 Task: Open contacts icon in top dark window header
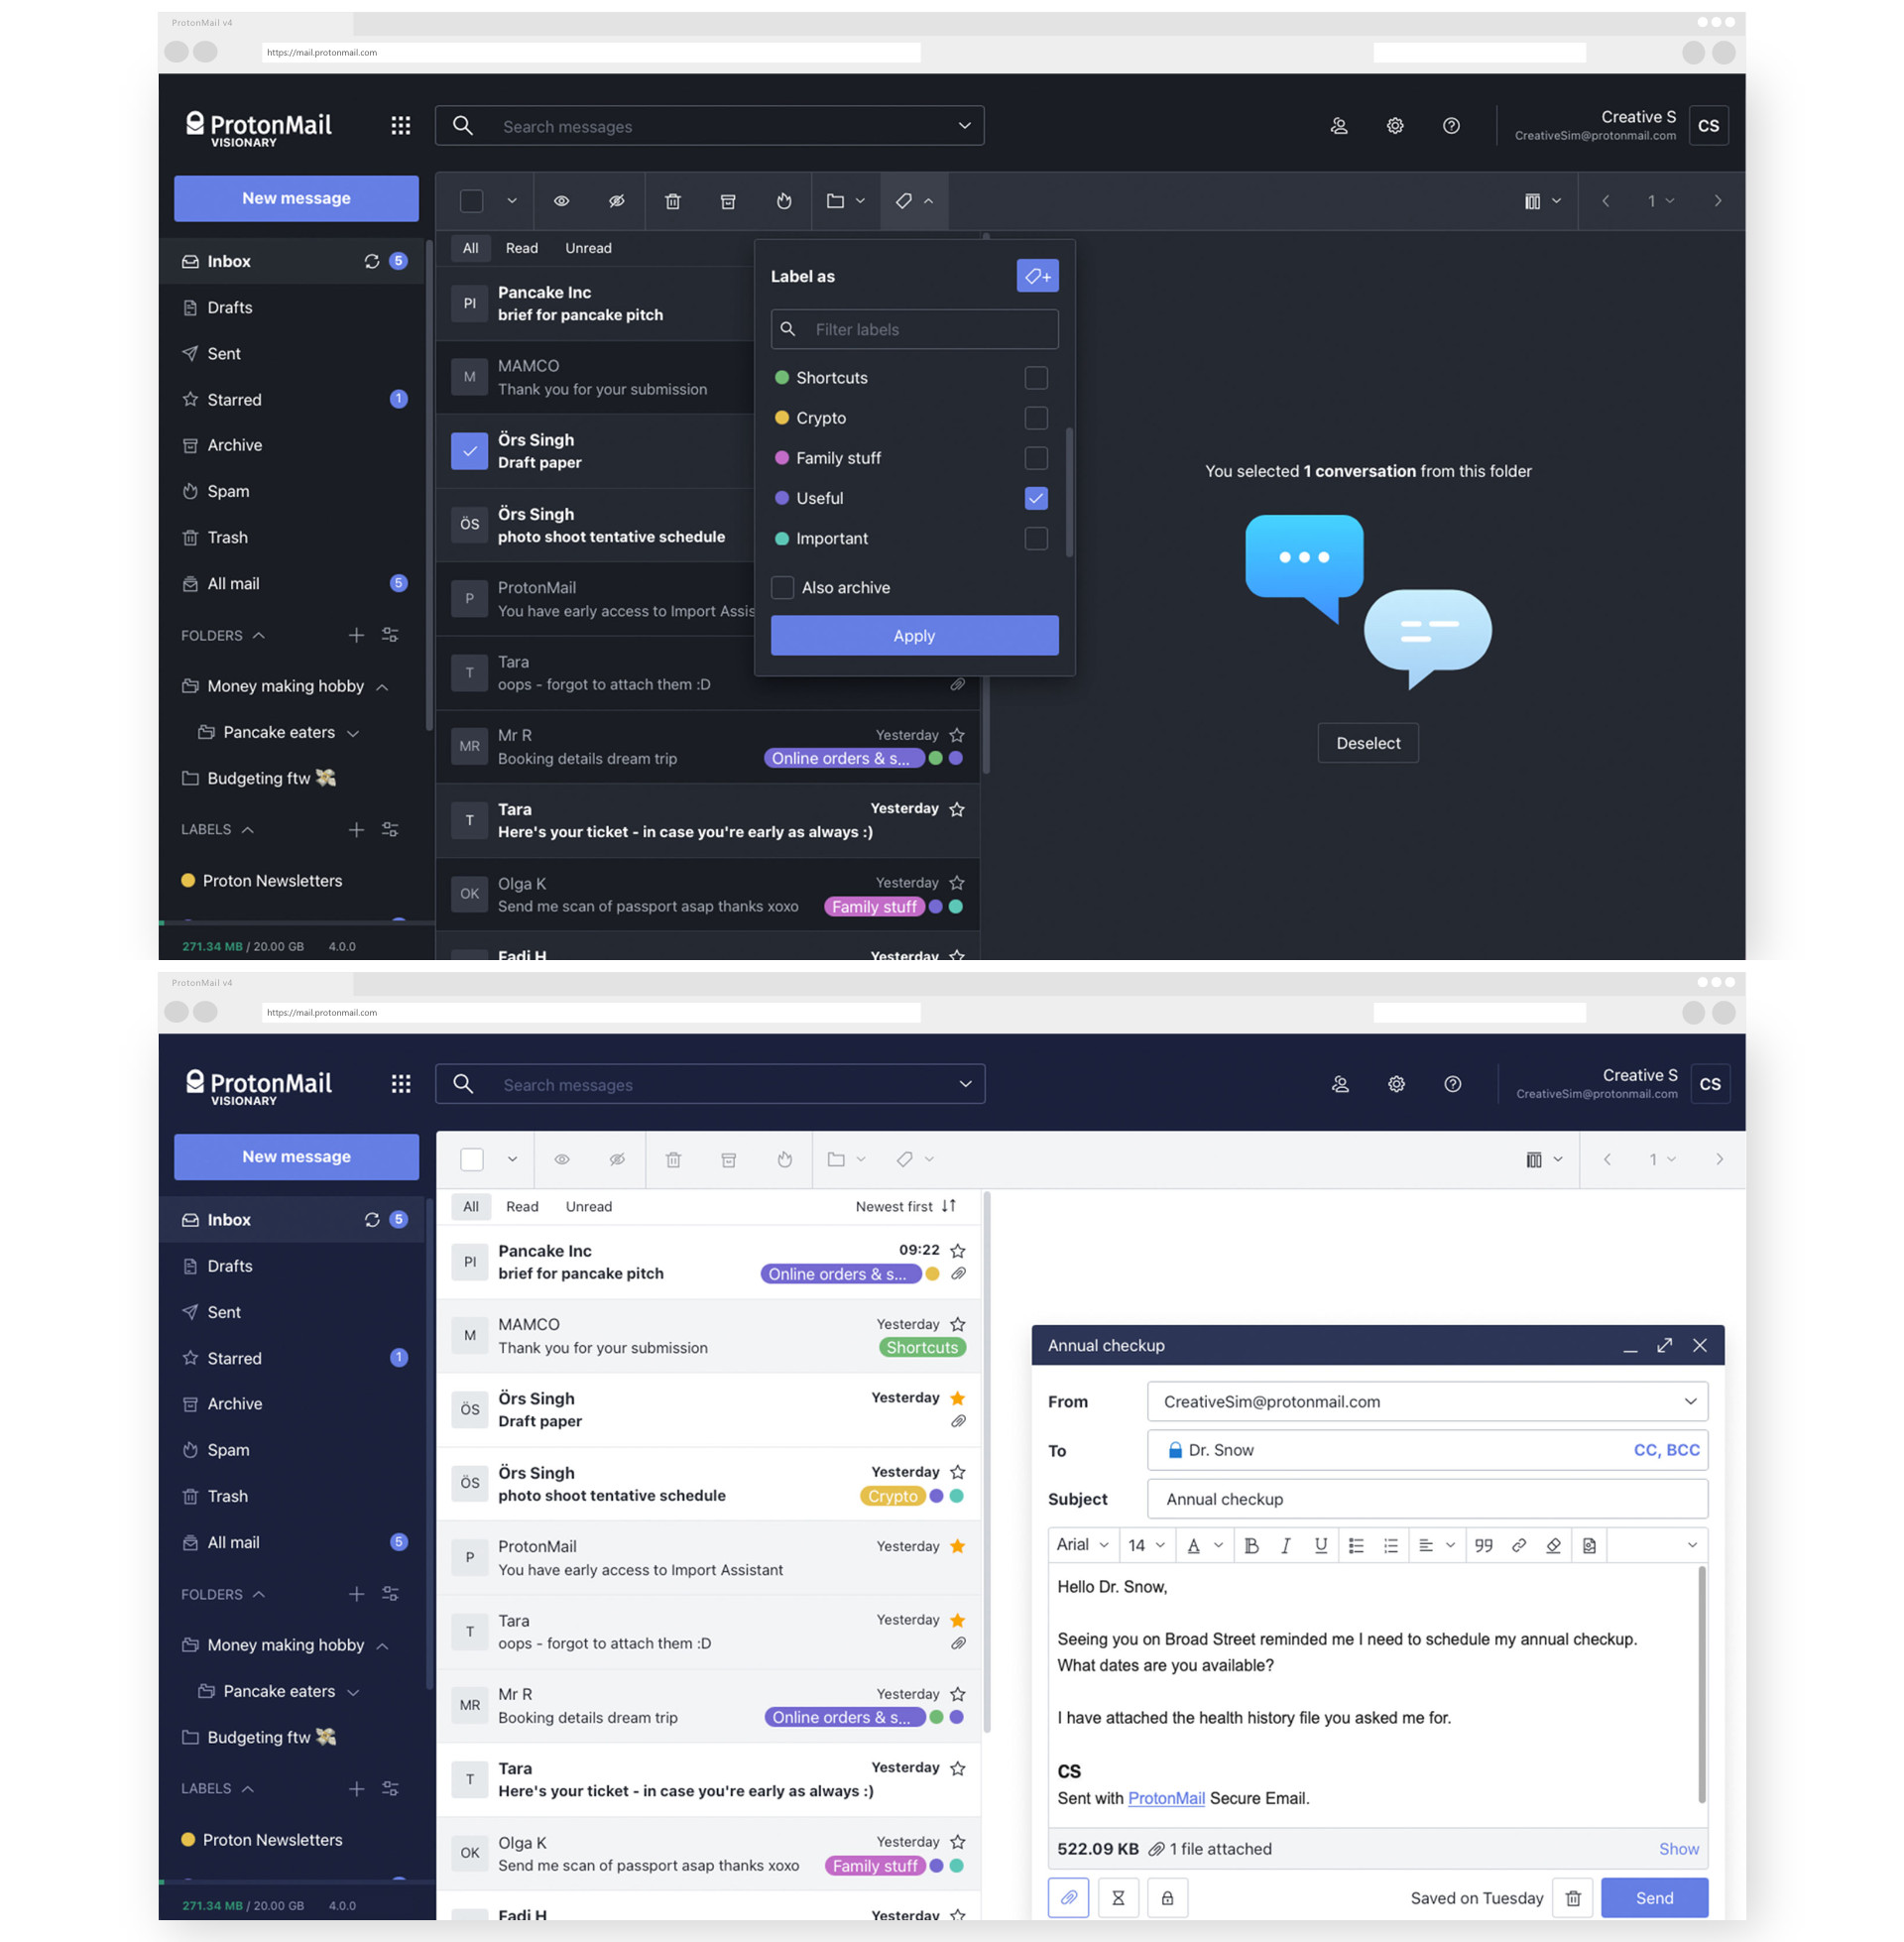pos(1339,125)
